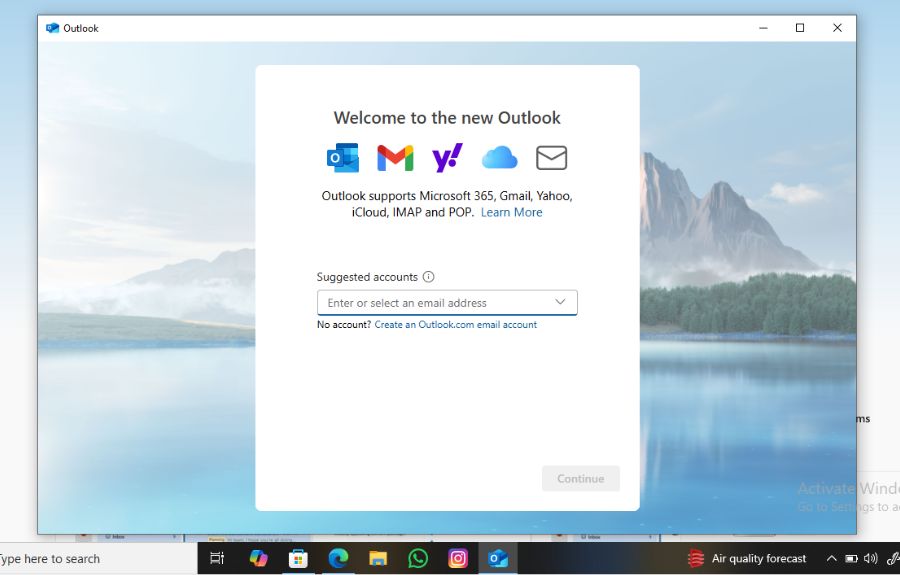Open the Air quality forecast widget

(747, 558)
